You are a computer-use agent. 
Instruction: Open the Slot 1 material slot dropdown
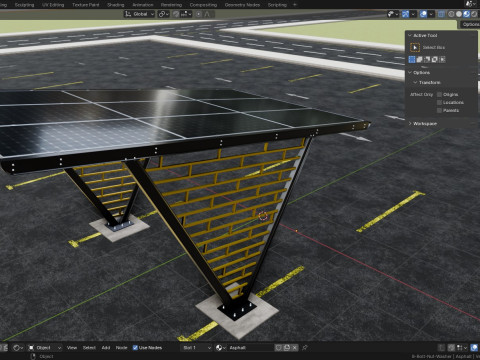pyautogui.click(x=197, y=348)
